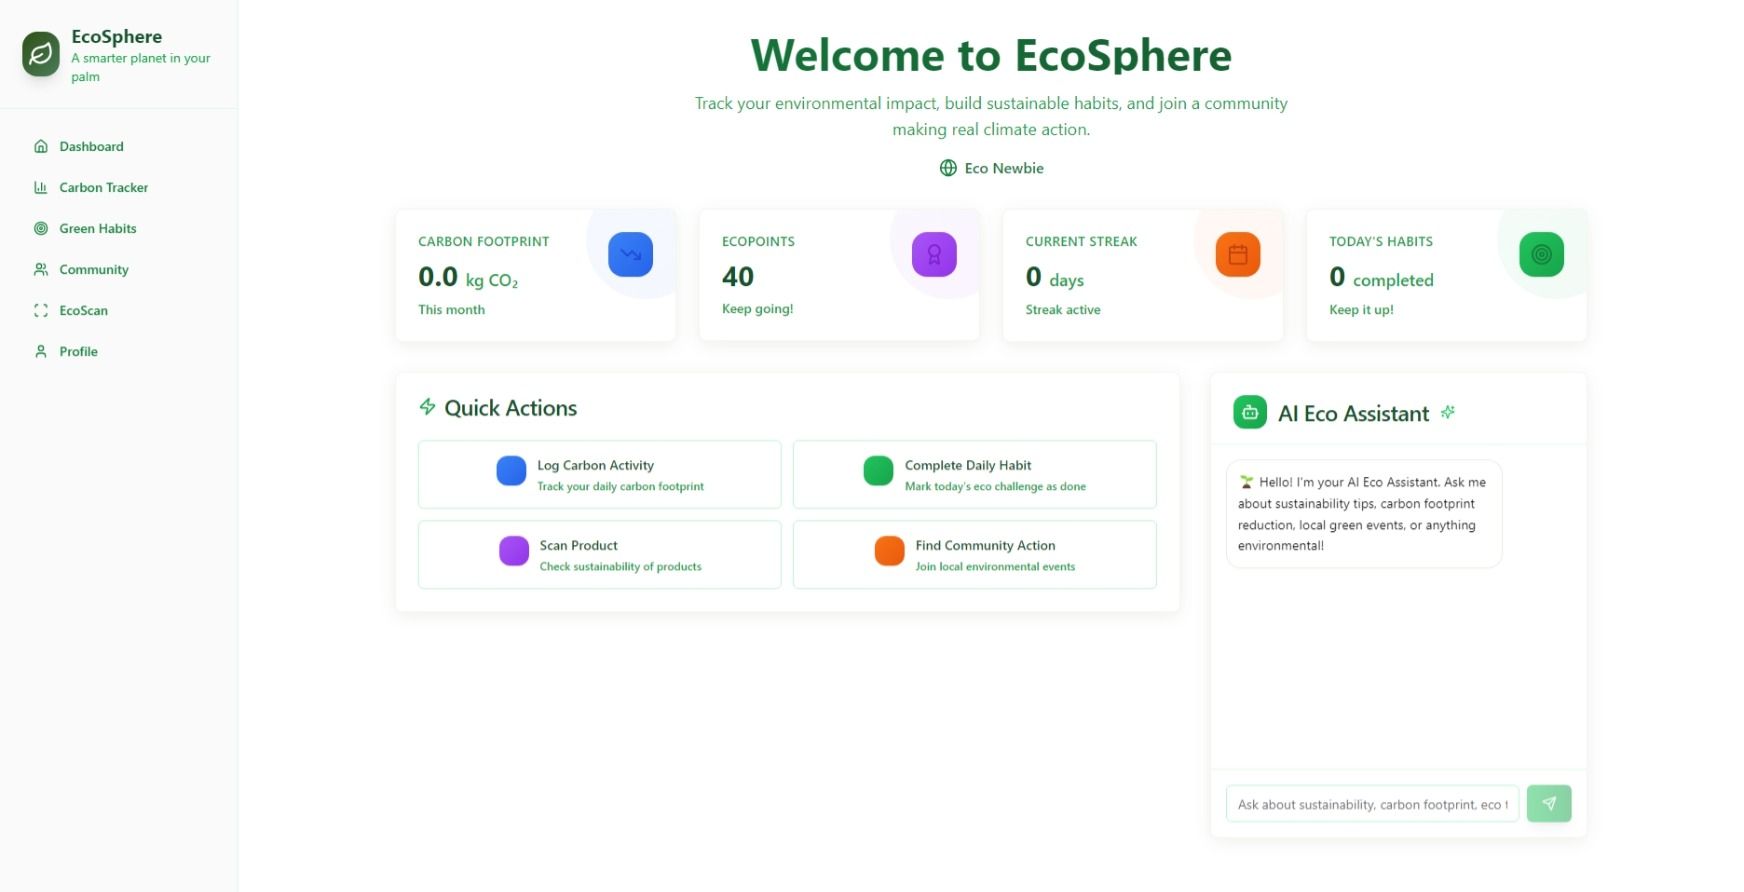Screen dimensions: 1744x892
Task: Choose the Complete Daily Habit quick action
Action: tap(975, 474)
